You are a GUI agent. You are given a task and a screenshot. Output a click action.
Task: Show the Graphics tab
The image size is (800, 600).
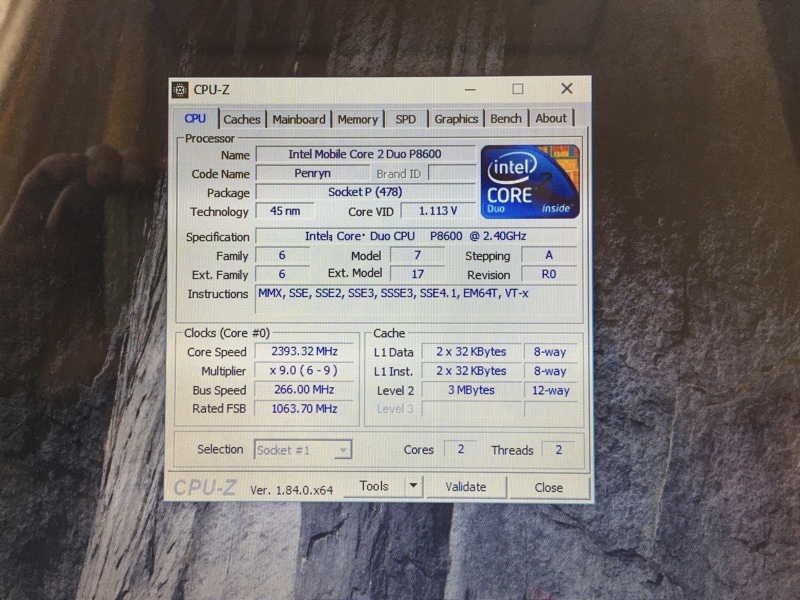[x=456, y=119]
